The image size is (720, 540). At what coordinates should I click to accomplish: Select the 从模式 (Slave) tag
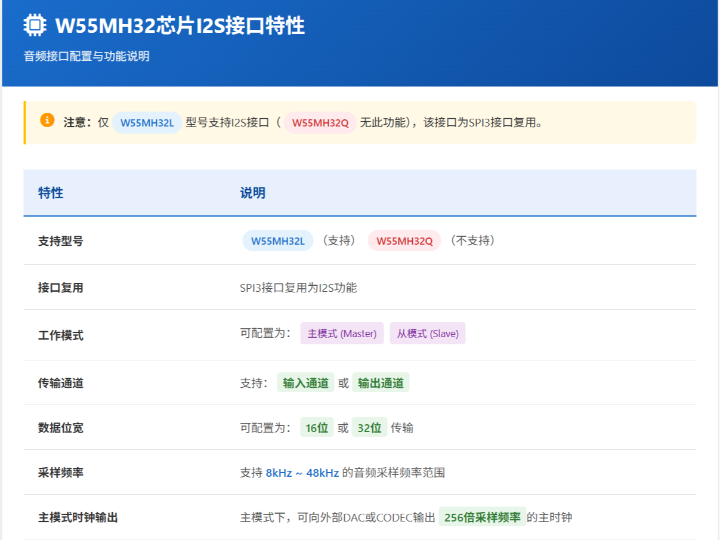click(427, 334)
